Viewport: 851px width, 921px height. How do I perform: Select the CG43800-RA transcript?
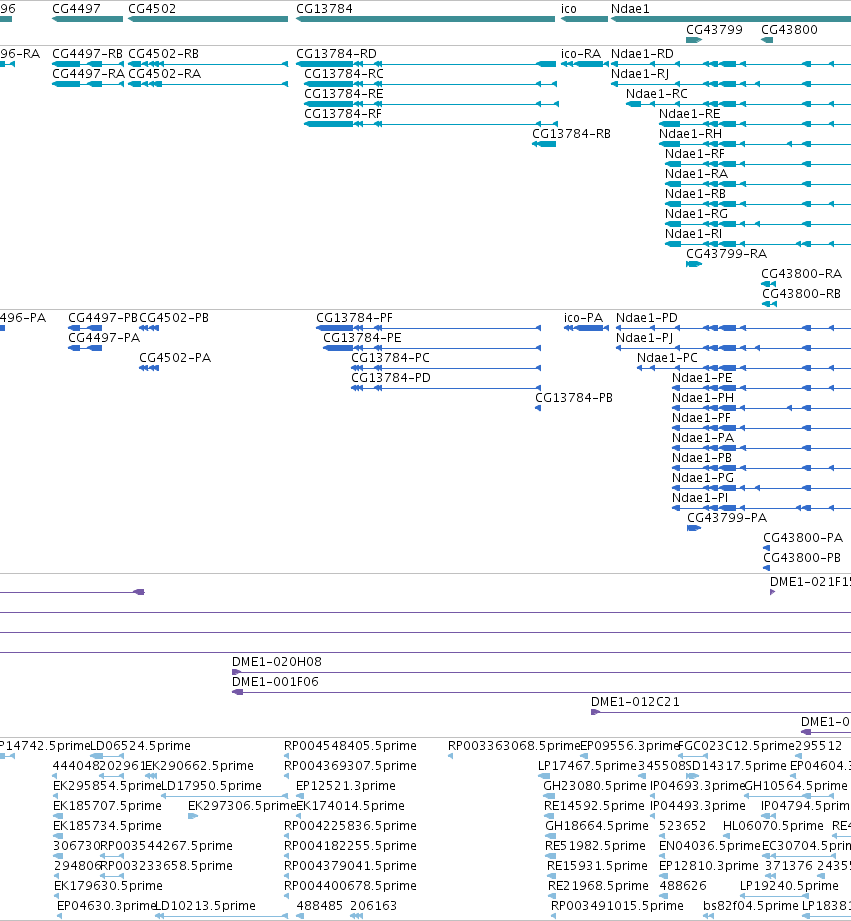click(768, 284)
